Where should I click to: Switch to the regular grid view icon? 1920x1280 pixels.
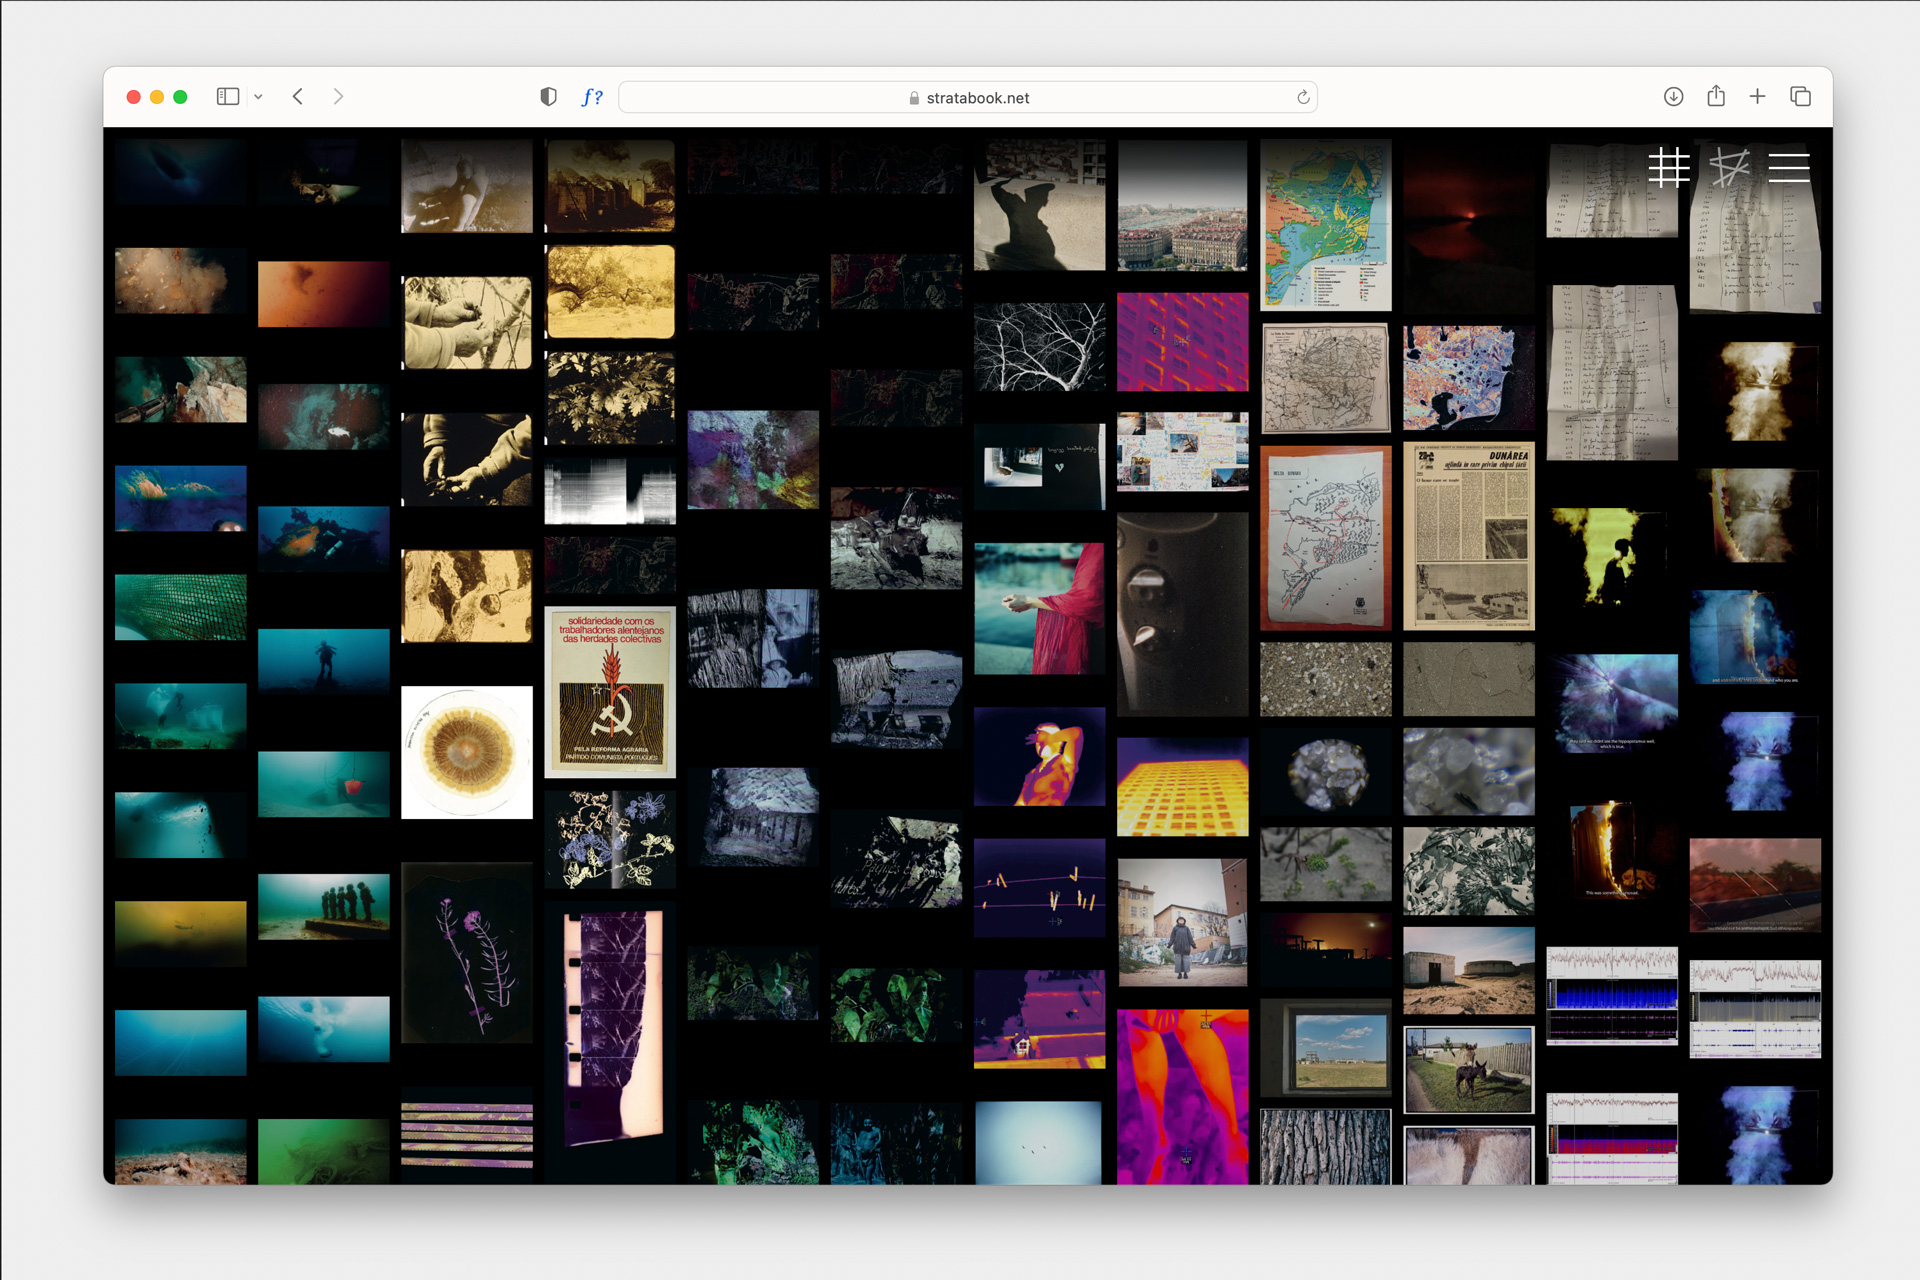(x=1669, y=167)
